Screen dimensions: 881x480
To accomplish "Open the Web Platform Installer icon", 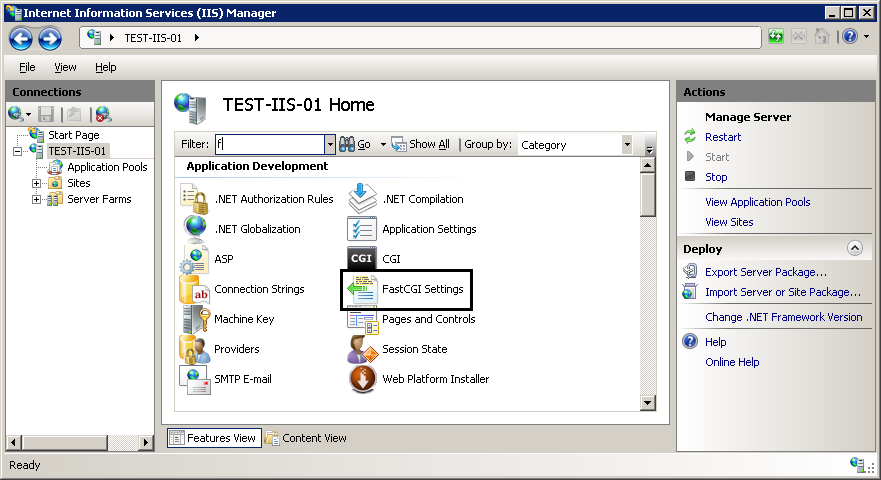I will click(x=362, y=379).
